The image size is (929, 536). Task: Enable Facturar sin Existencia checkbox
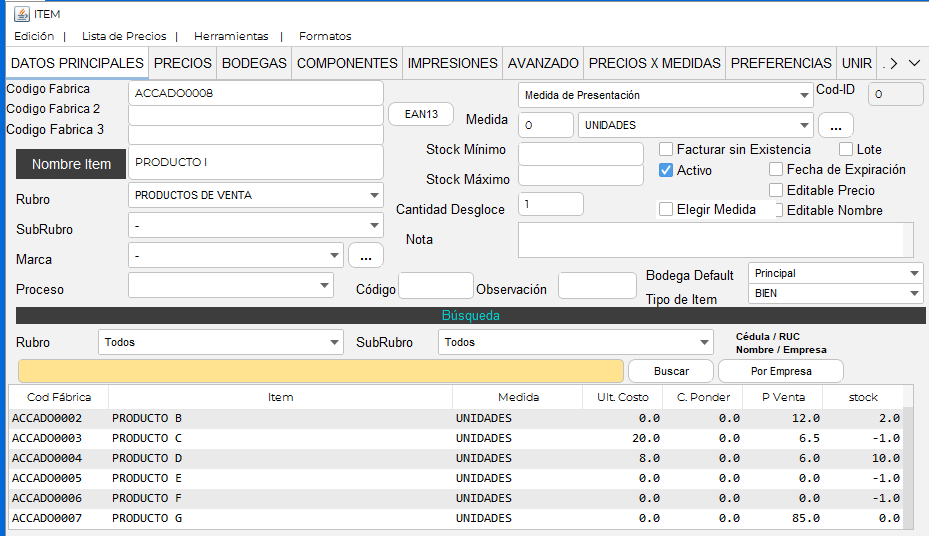pos(666,150)
